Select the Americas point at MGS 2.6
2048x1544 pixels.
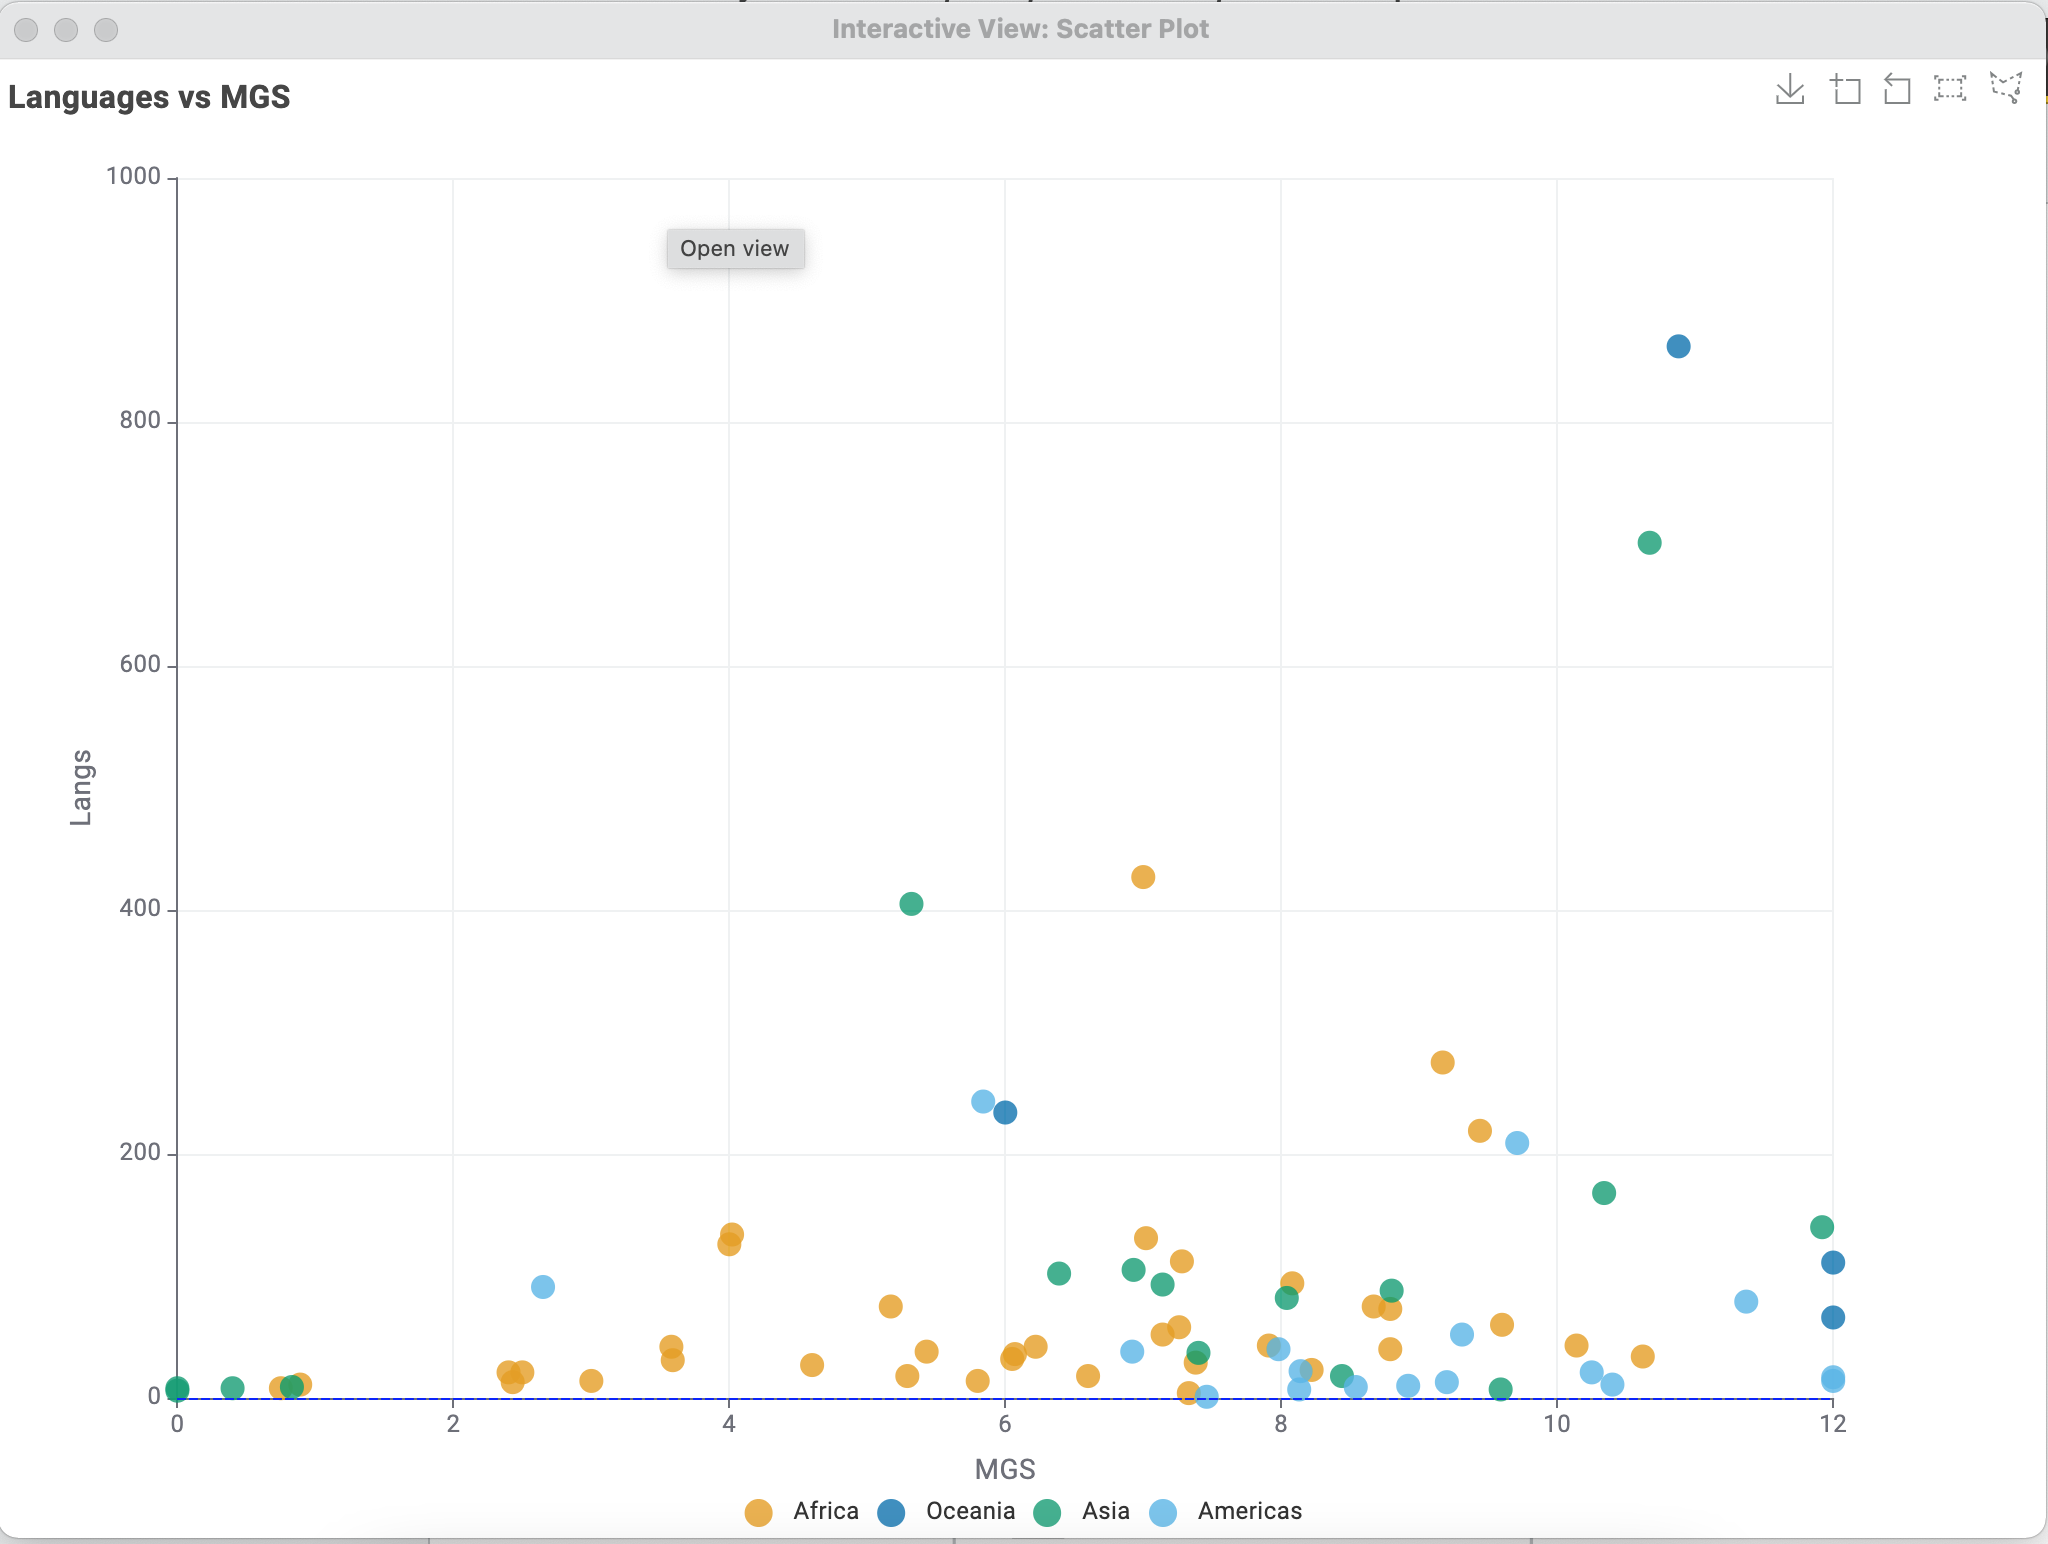pyautogui.click(x=543, y=1287)
